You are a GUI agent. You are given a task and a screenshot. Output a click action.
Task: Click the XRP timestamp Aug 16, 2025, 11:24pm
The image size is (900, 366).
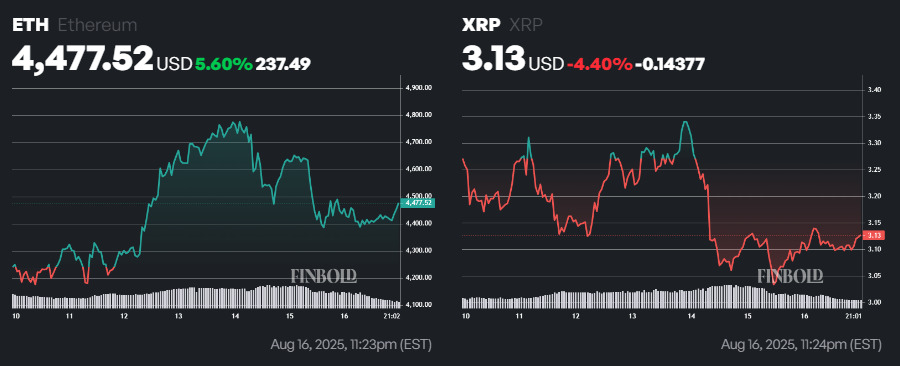[x=801, y=344]
